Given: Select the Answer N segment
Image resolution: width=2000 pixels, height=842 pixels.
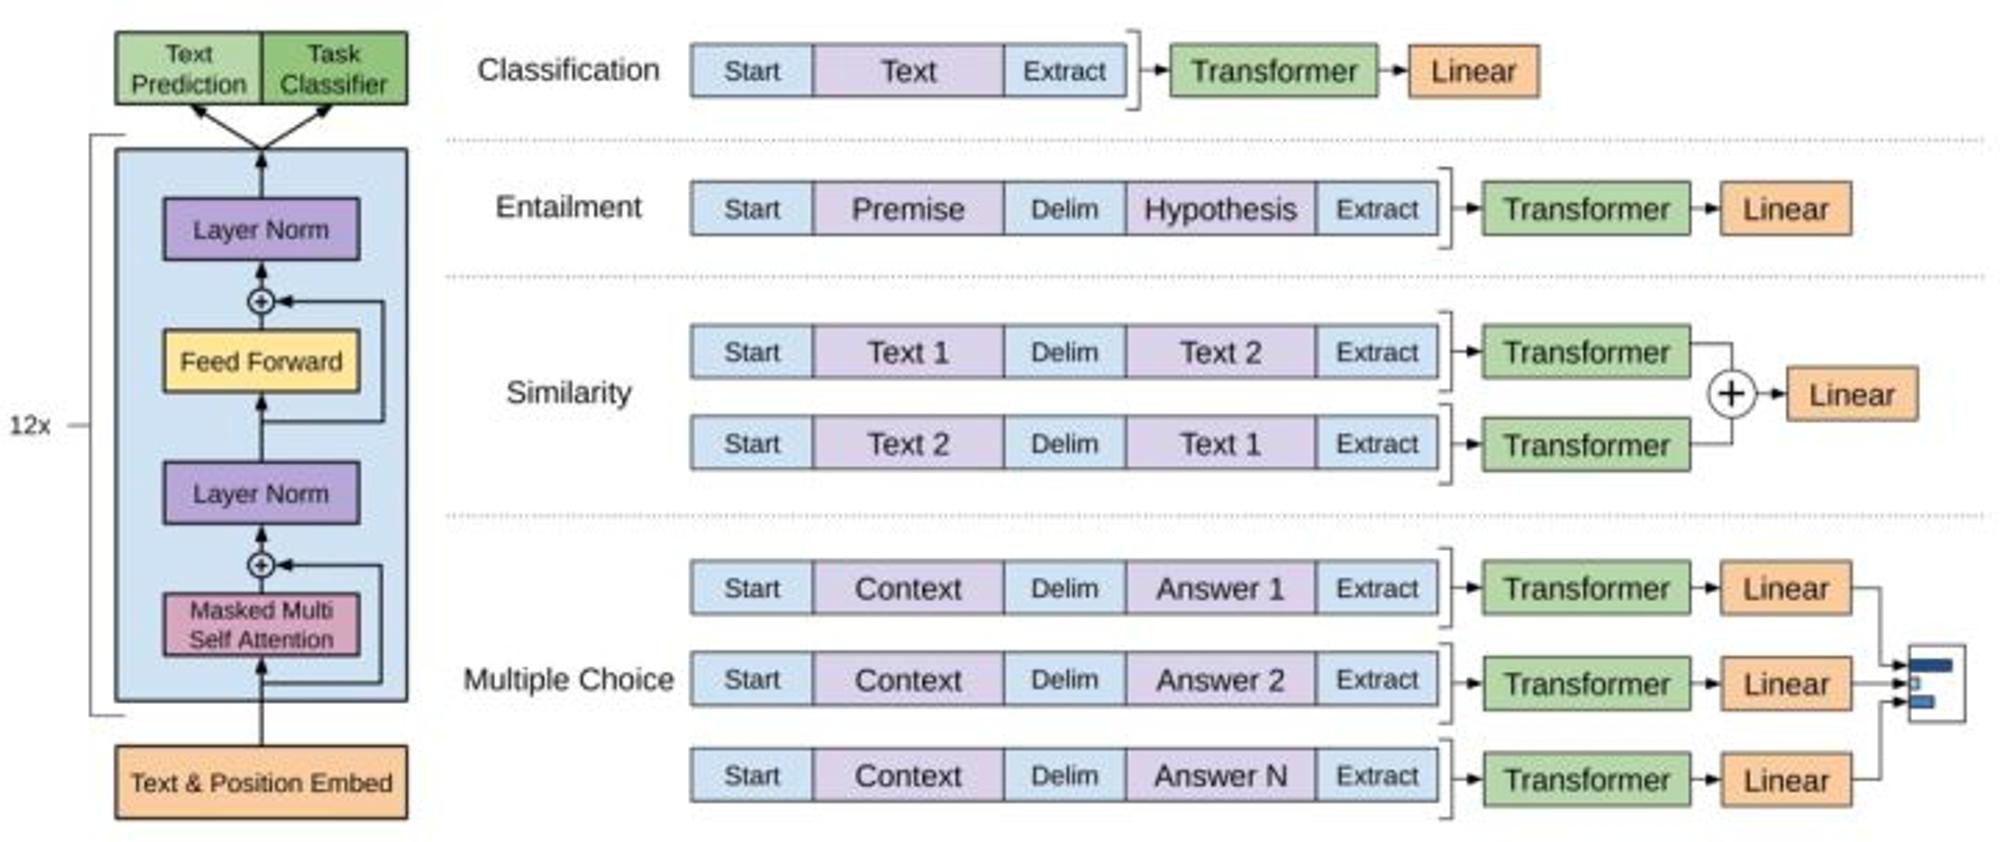Looking at the screenshot, I should 1220,775.
